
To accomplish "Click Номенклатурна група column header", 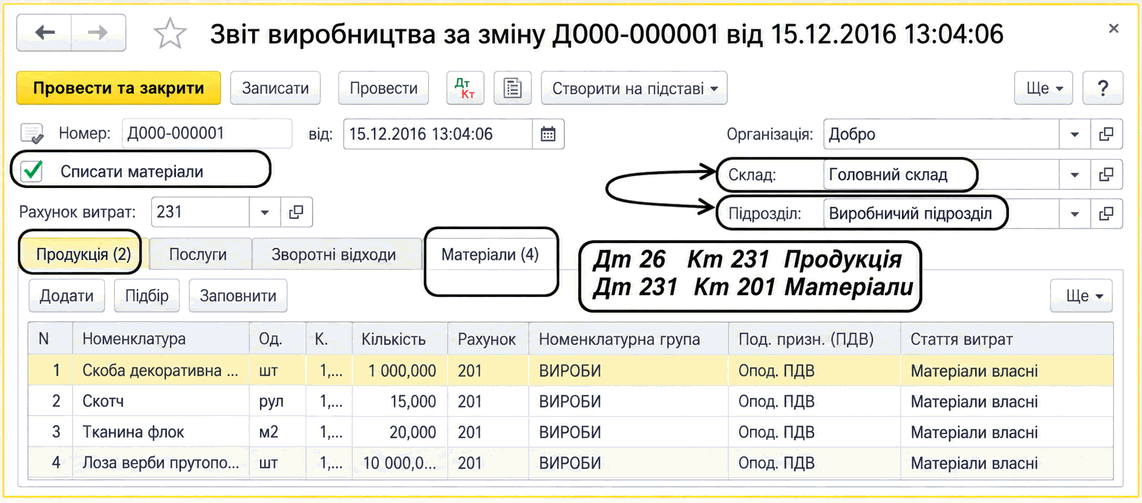I will click(x=629, y=339).
